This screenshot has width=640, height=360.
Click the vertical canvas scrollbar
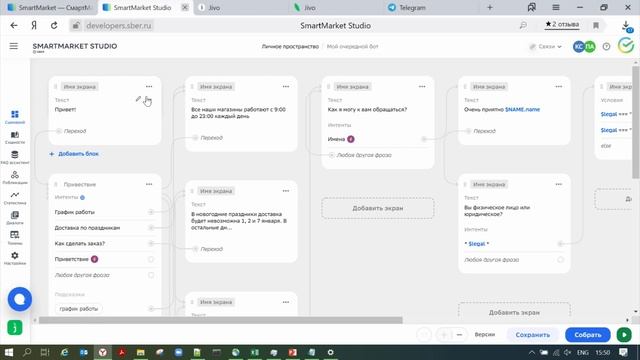coord(636,122)
